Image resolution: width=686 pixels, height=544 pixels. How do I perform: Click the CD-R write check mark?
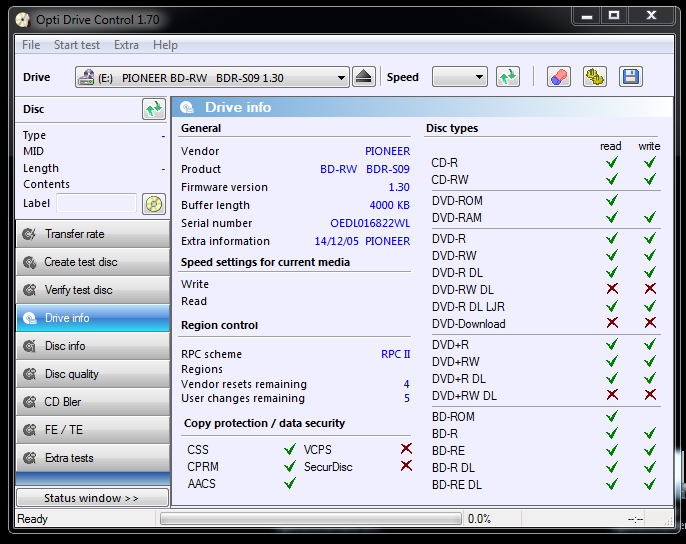650,162
